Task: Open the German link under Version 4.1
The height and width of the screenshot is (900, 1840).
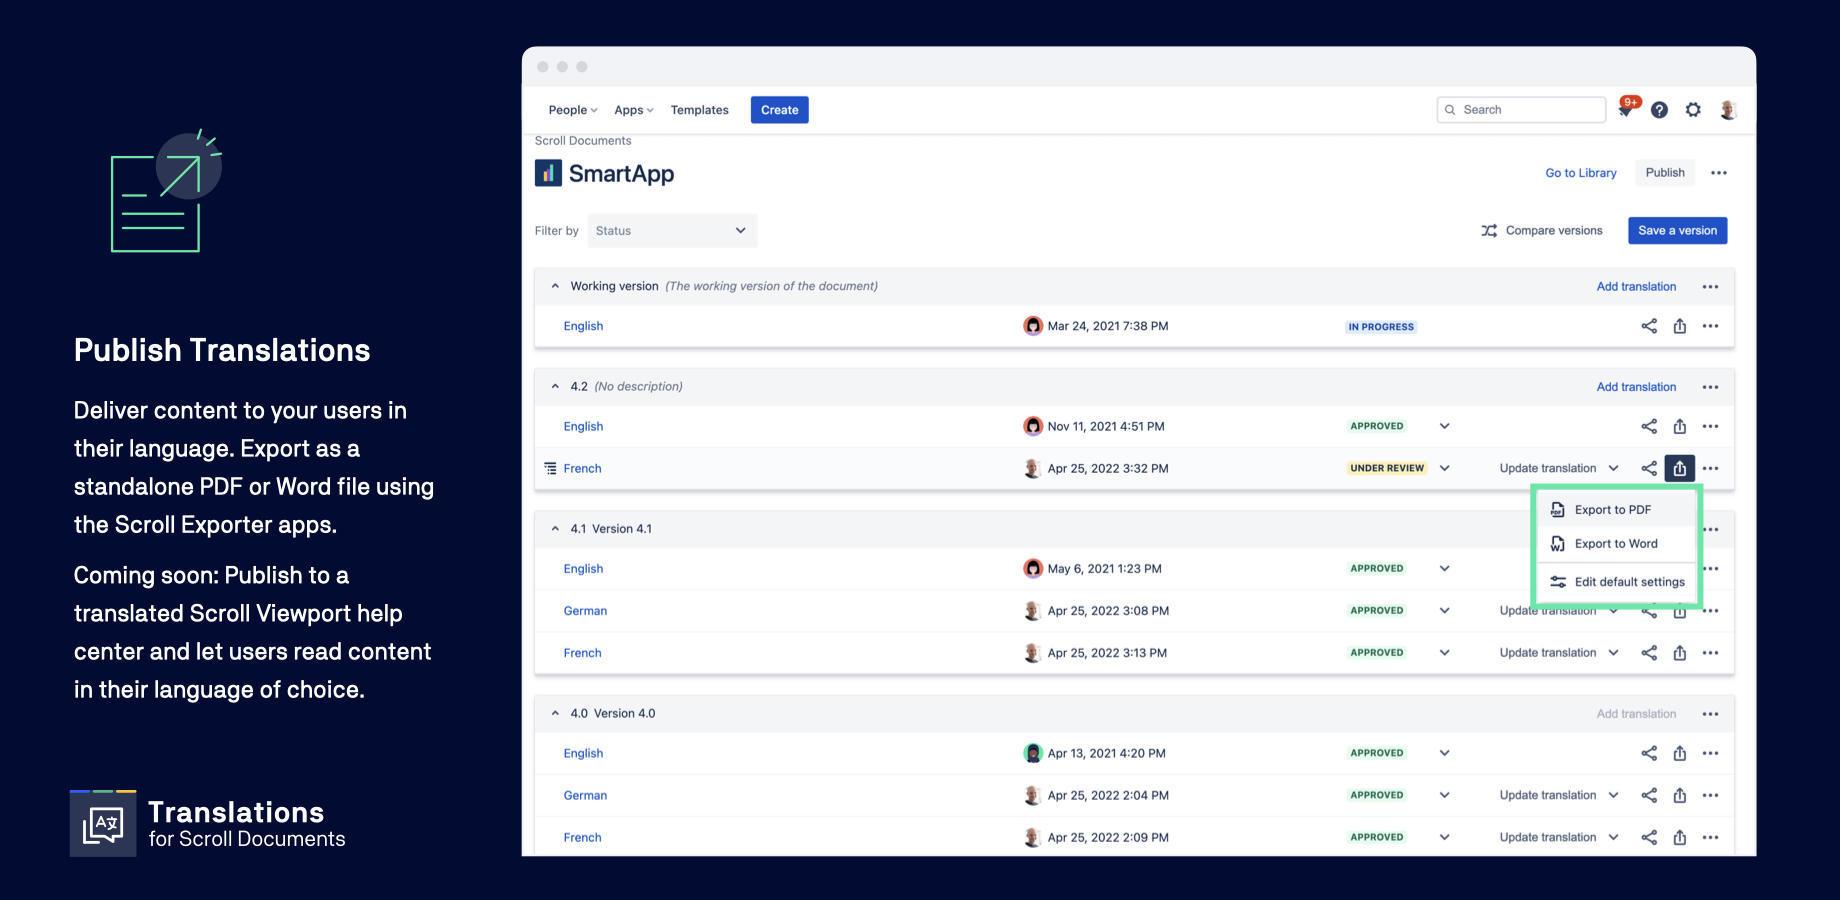Action: [585, 611]
